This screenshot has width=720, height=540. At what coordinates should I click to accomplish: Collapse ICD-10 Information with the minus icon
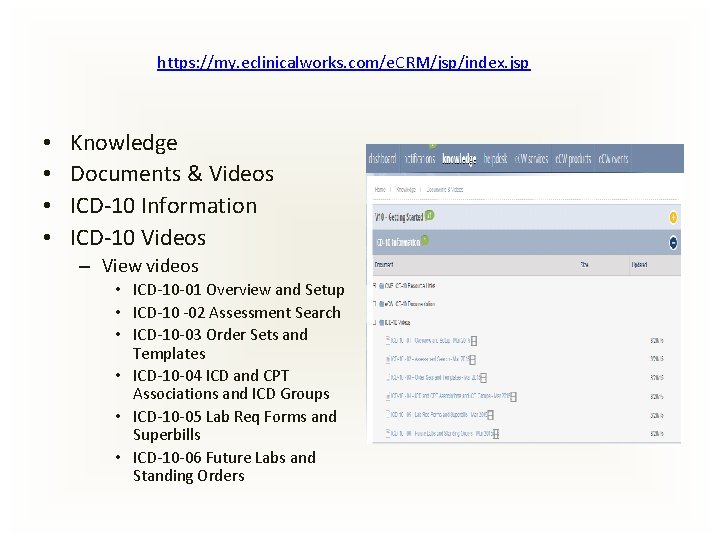673,242
